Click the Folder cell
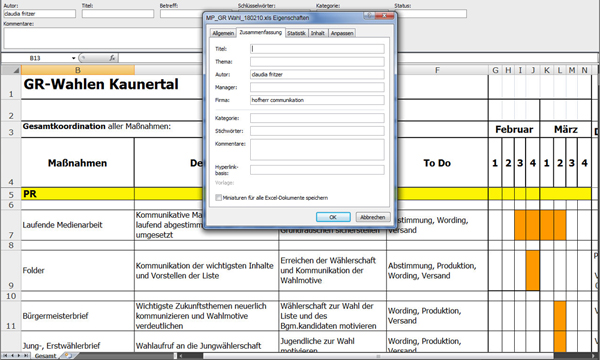Viewport: 600px width, 360px height. click(x=78, y=270)
